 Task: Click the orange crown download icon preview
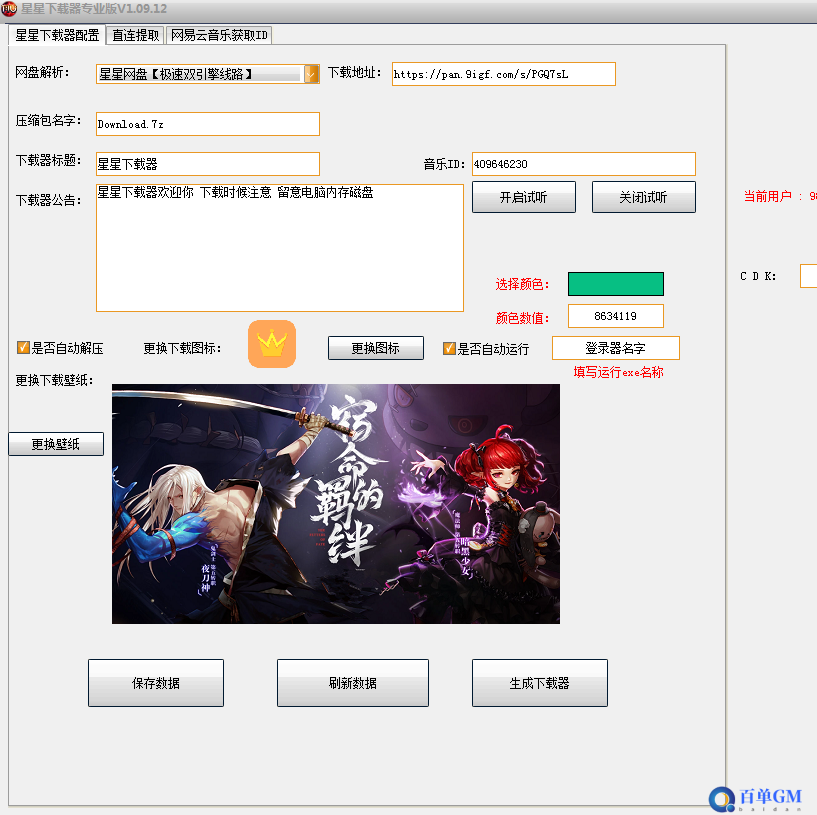click(x=272, y=344)
